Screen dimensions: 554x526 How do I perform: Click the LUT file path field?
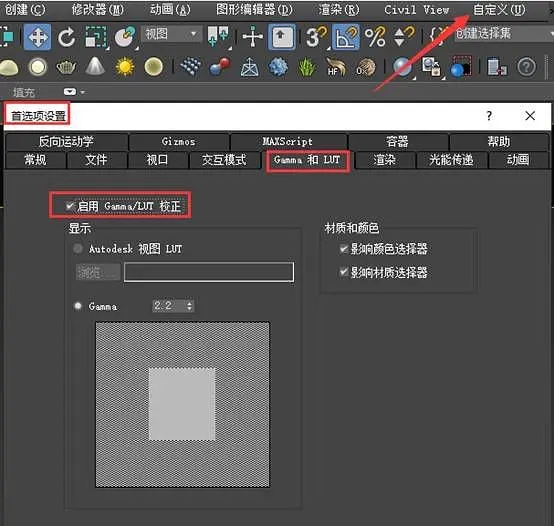[x=209, y=272]
